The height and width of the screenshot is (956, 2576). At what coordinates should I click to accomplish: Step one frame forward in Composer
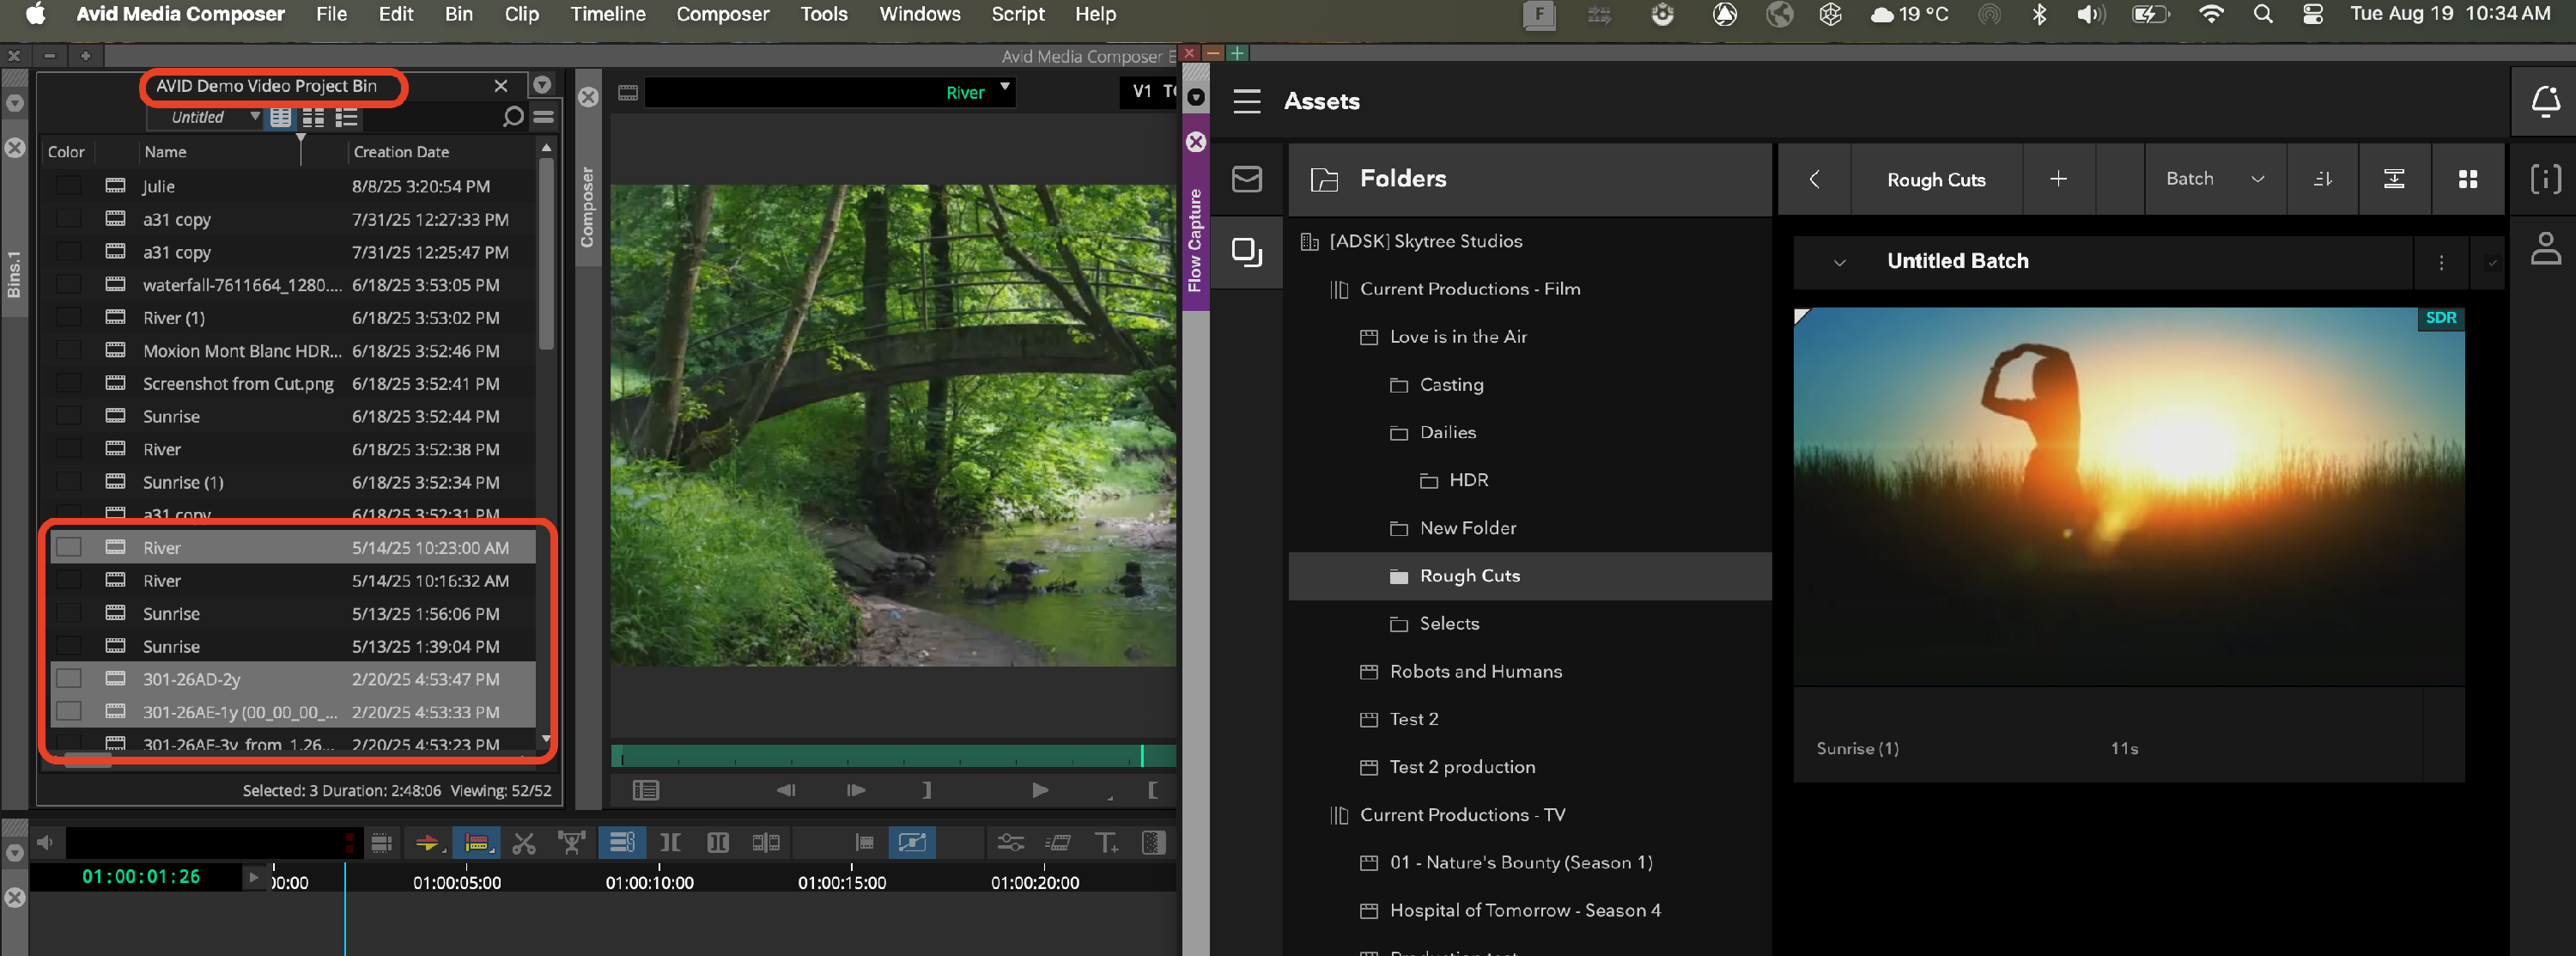point(856,790)
